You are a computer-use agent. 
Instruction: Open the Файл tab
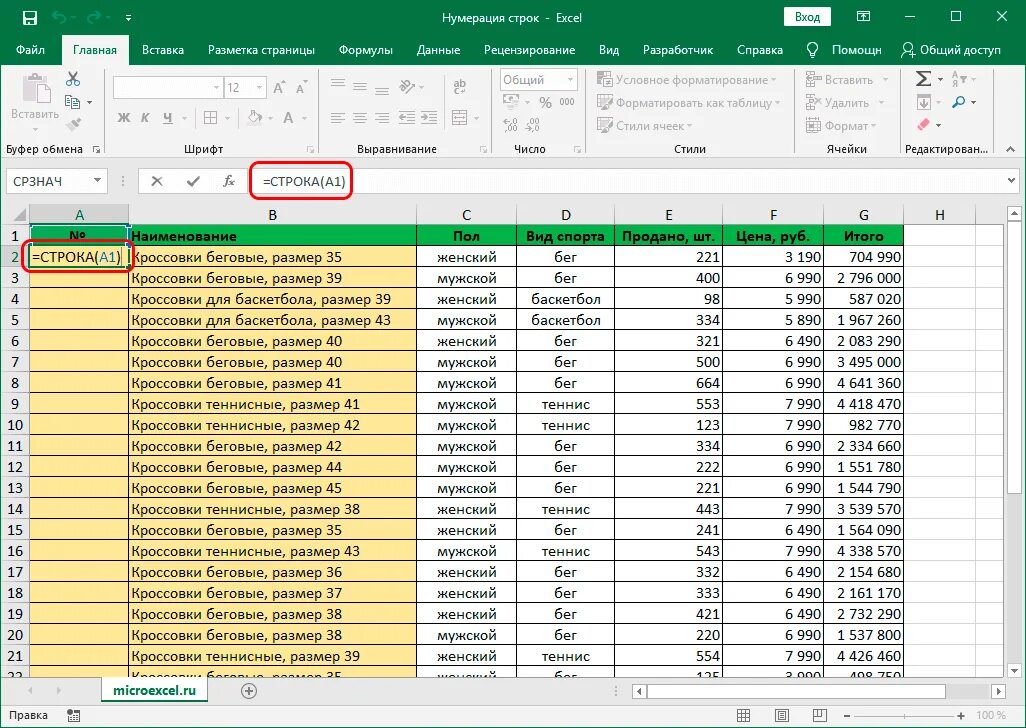click(30, 50)
